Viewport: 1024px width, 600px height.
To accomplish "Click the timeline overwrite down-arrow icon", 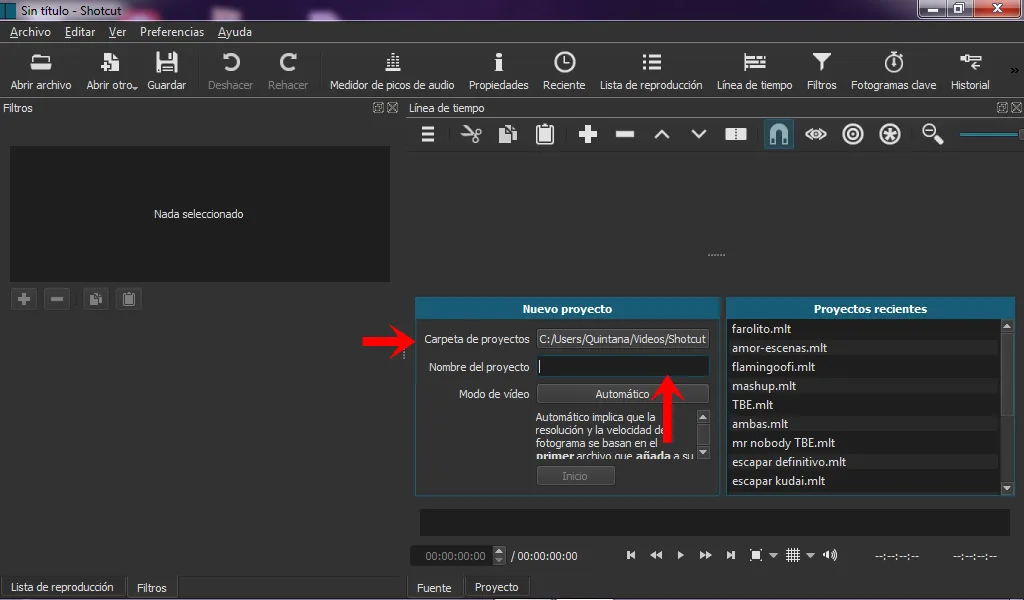I will [699, 134].
